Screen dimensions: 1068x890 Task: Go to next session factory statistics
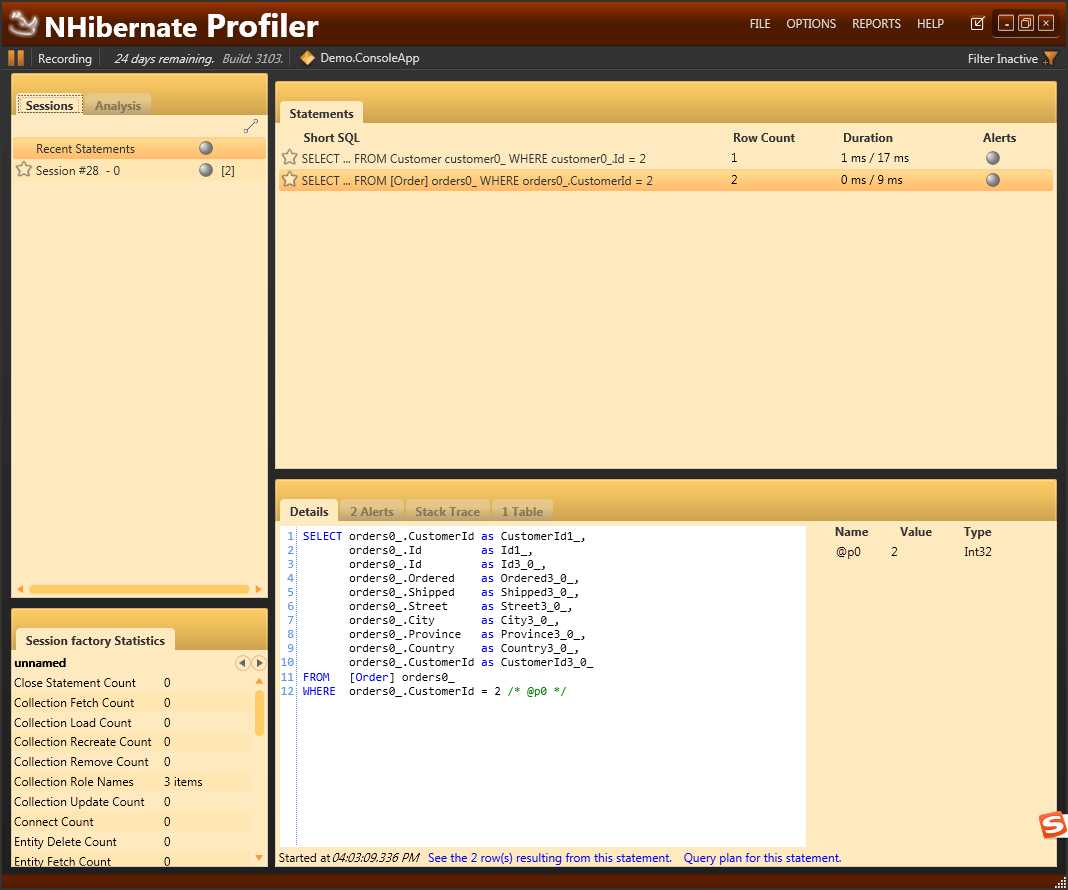click(x=259, y=663)
